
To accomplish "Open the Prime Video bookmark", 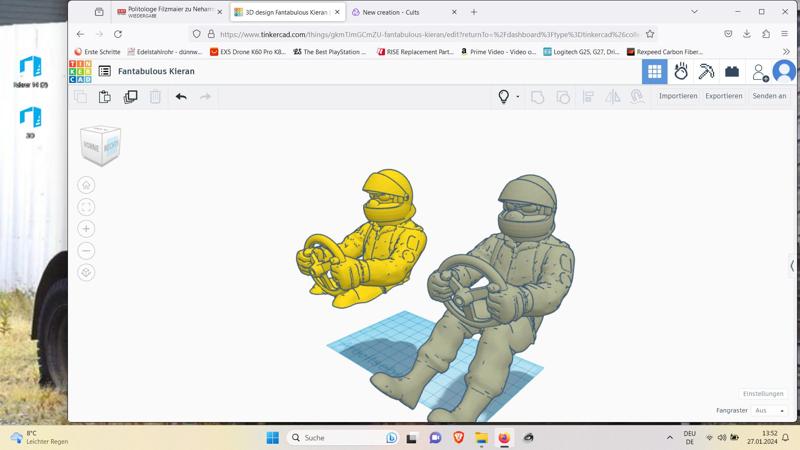I will 498,52.
